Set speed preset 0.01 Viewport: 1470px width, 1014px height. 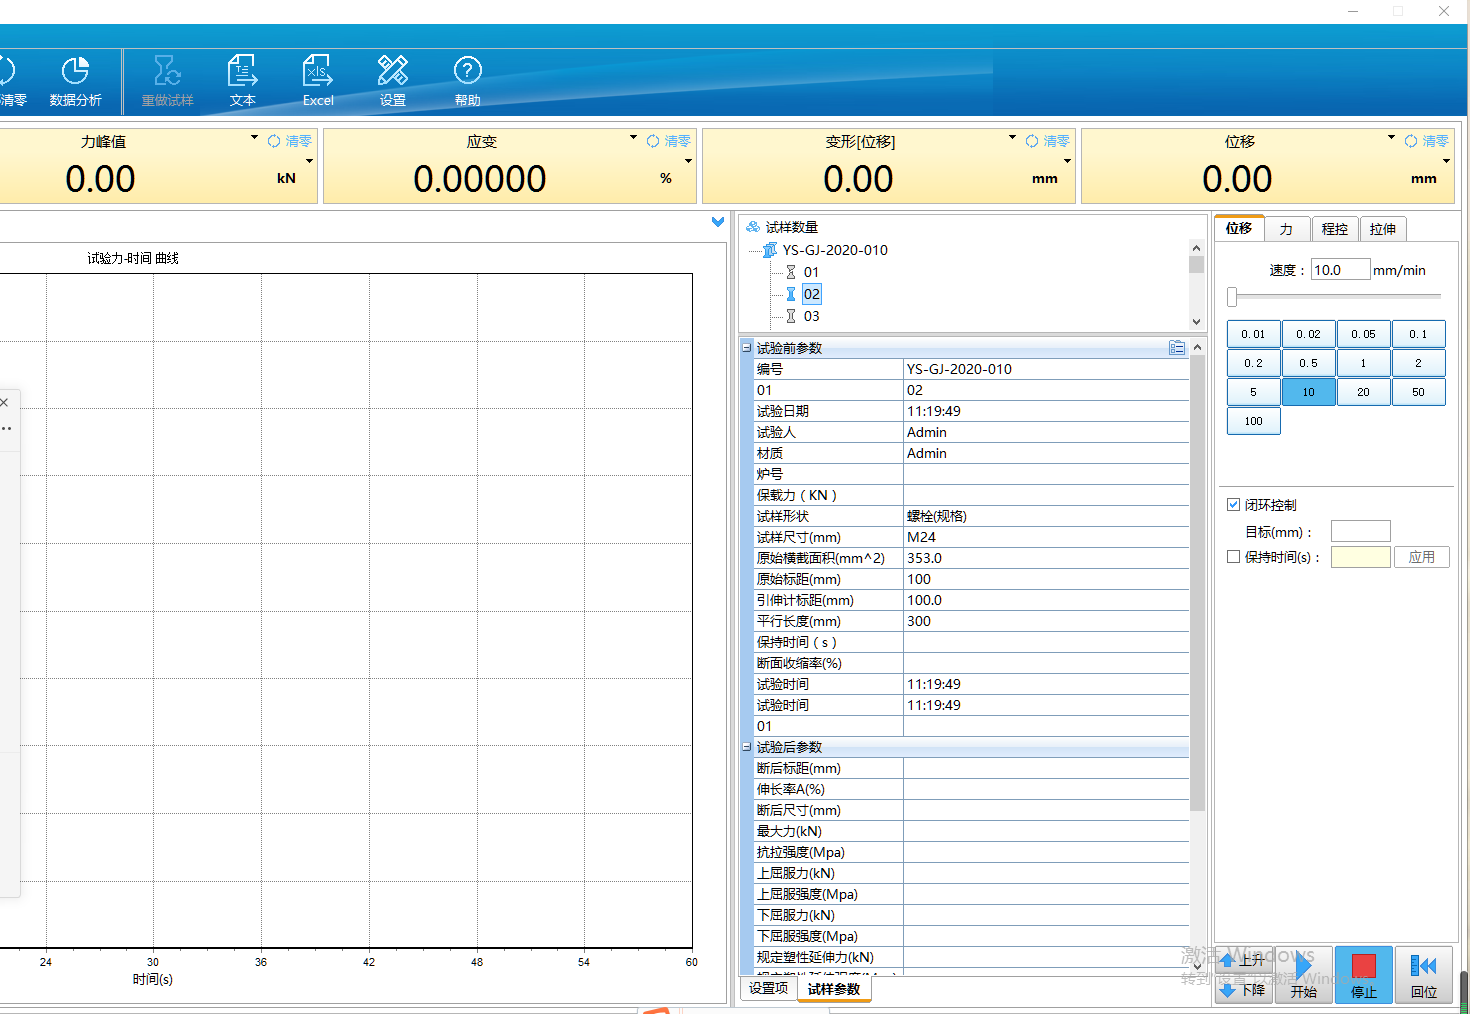click(x=1253, y=334)
